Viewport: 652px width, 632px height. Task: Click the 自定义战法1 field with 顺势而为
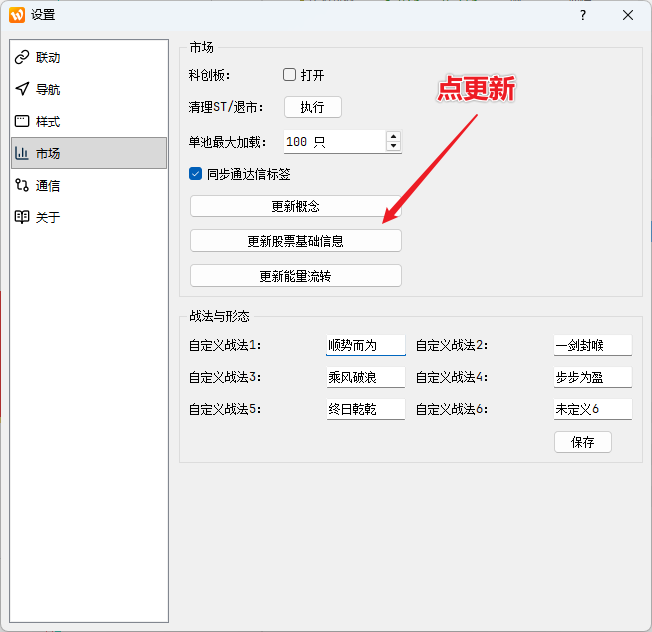[366, 345]
